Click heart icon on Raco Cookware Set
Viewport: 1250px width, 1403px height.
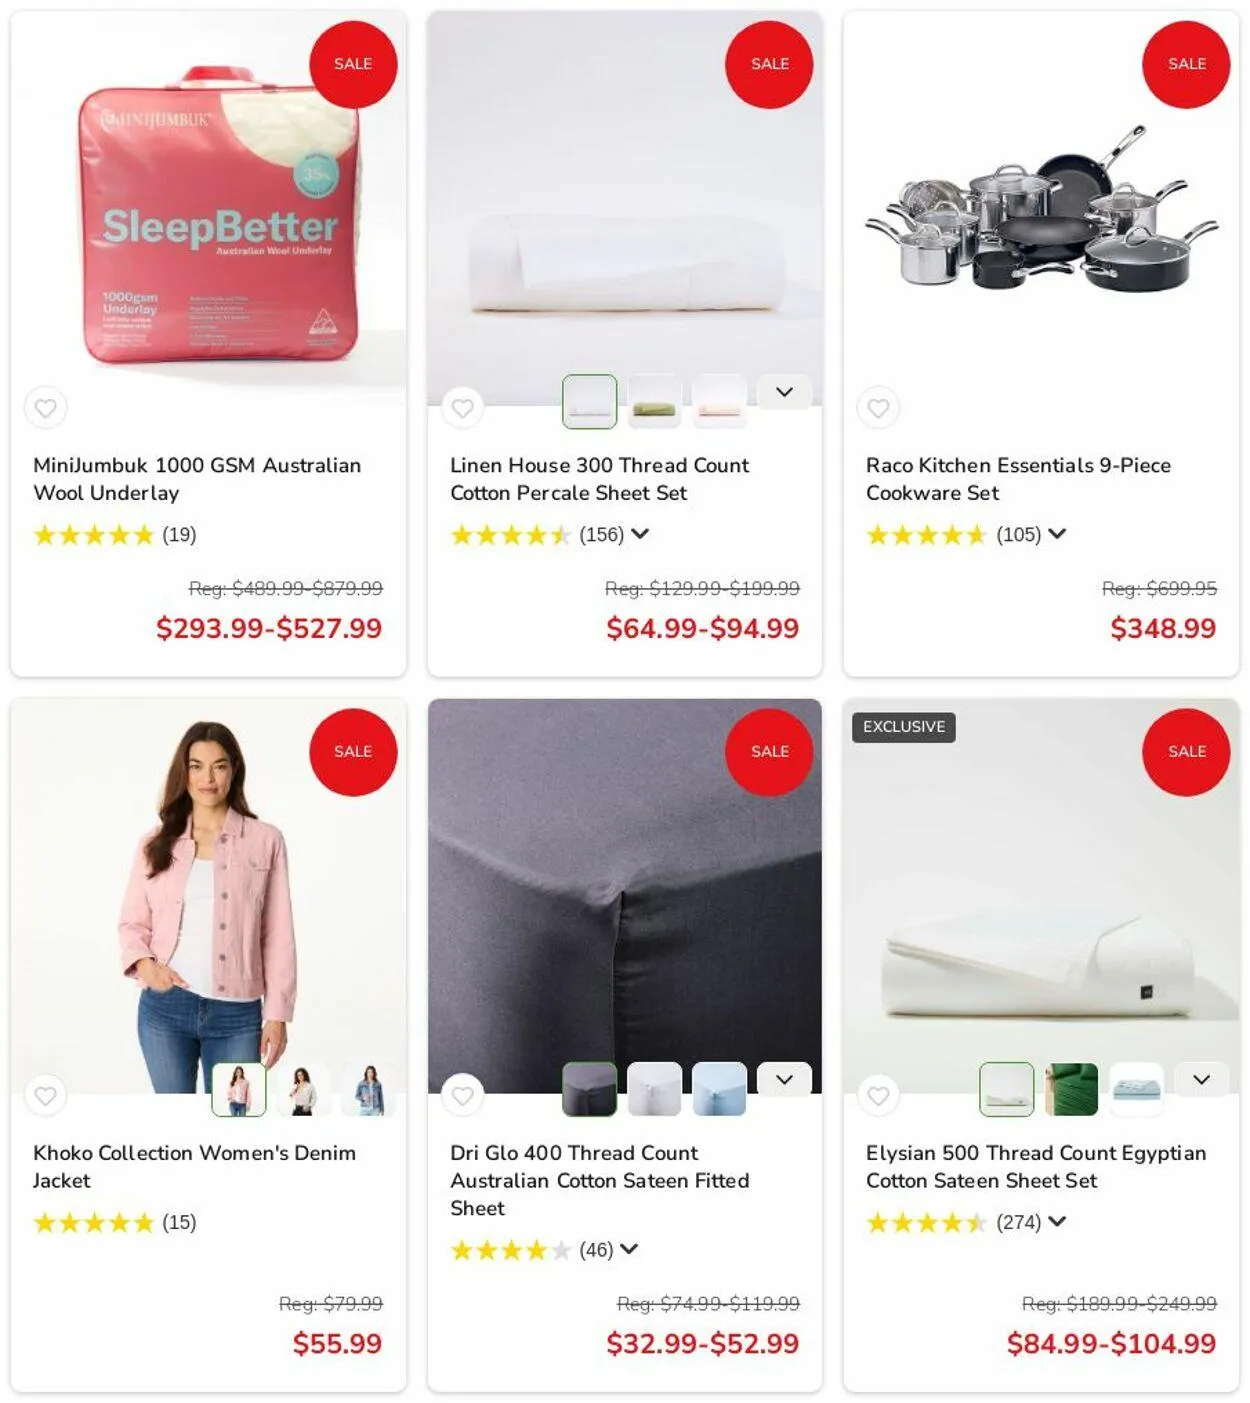tap(878, 408)
